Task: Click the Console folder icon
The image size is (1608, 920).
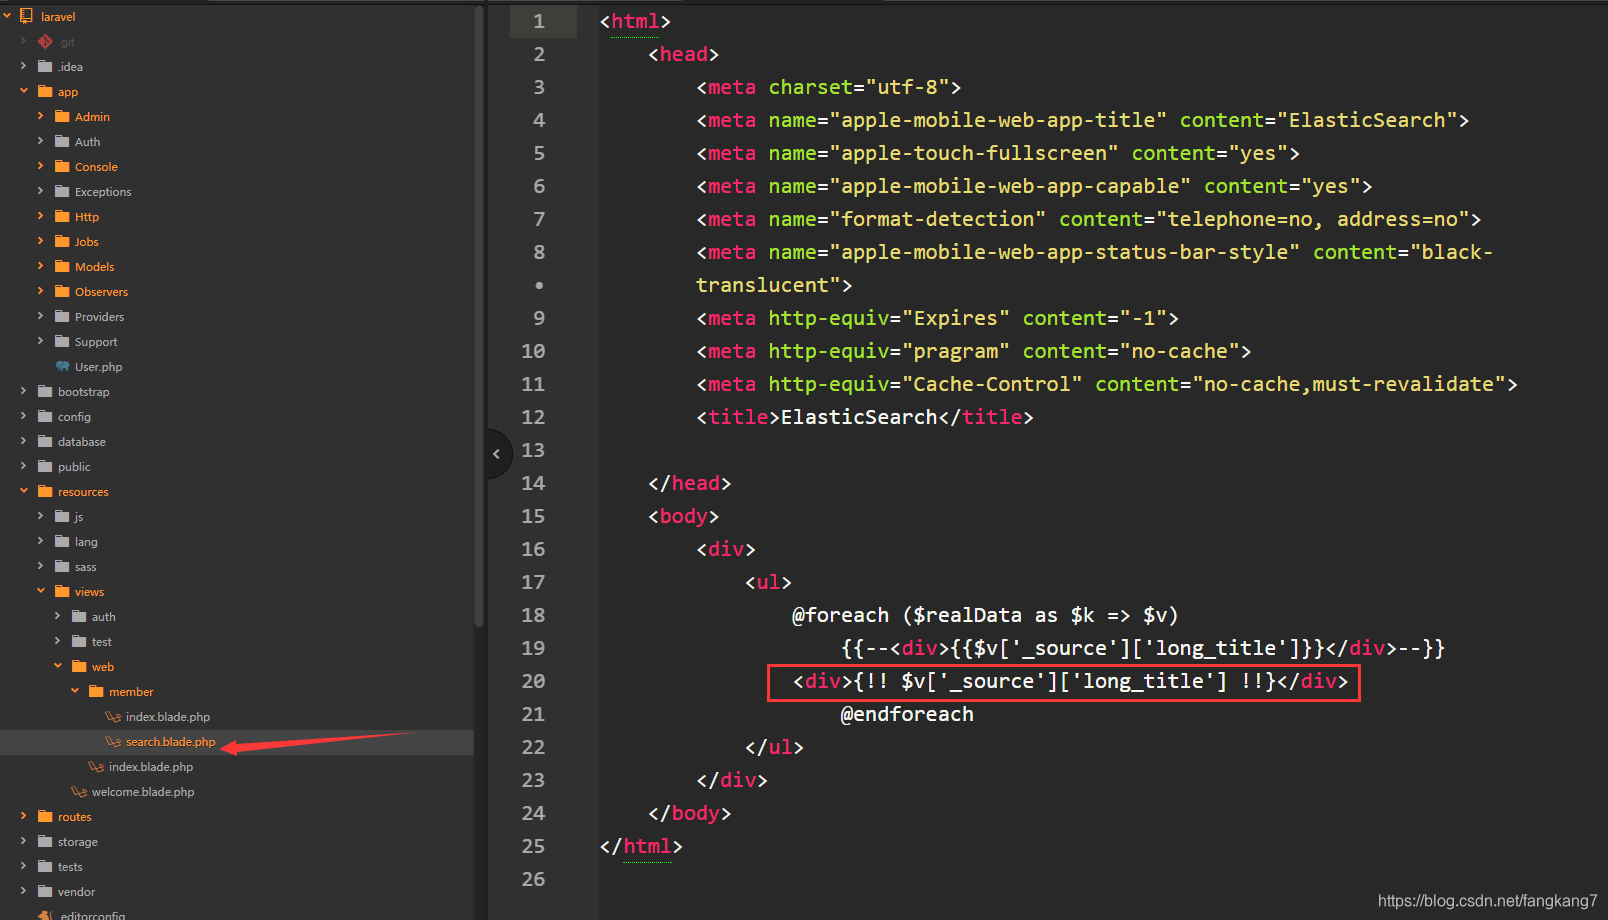Action: (x=62, y=166)
